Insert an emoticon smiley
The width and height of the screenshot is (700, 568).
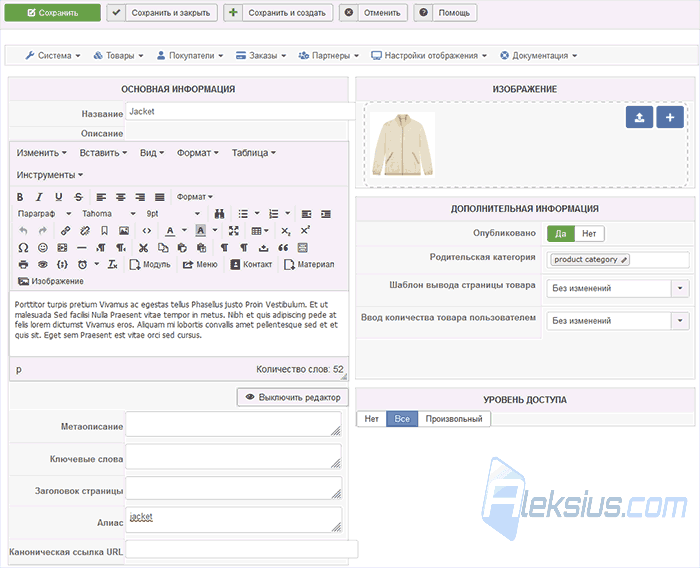click(x=42, y=248)
